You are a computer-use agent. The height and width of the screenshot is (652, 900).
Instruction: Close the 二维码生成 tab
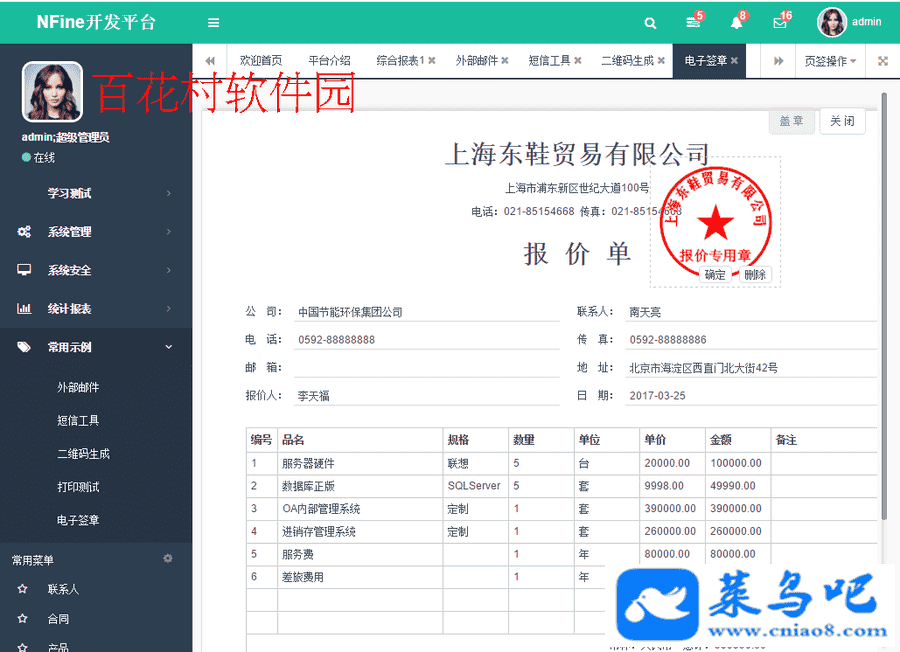coord(662,61)
